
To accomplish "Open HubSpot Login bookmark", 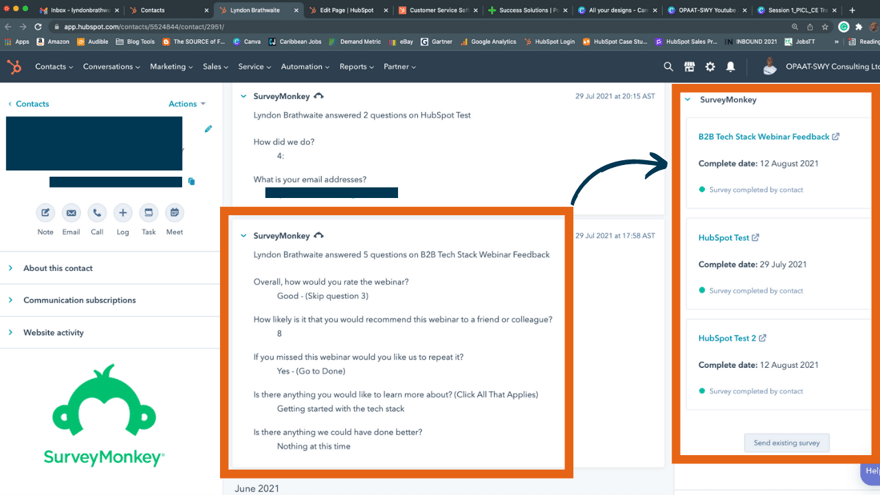I will point(549,42).
